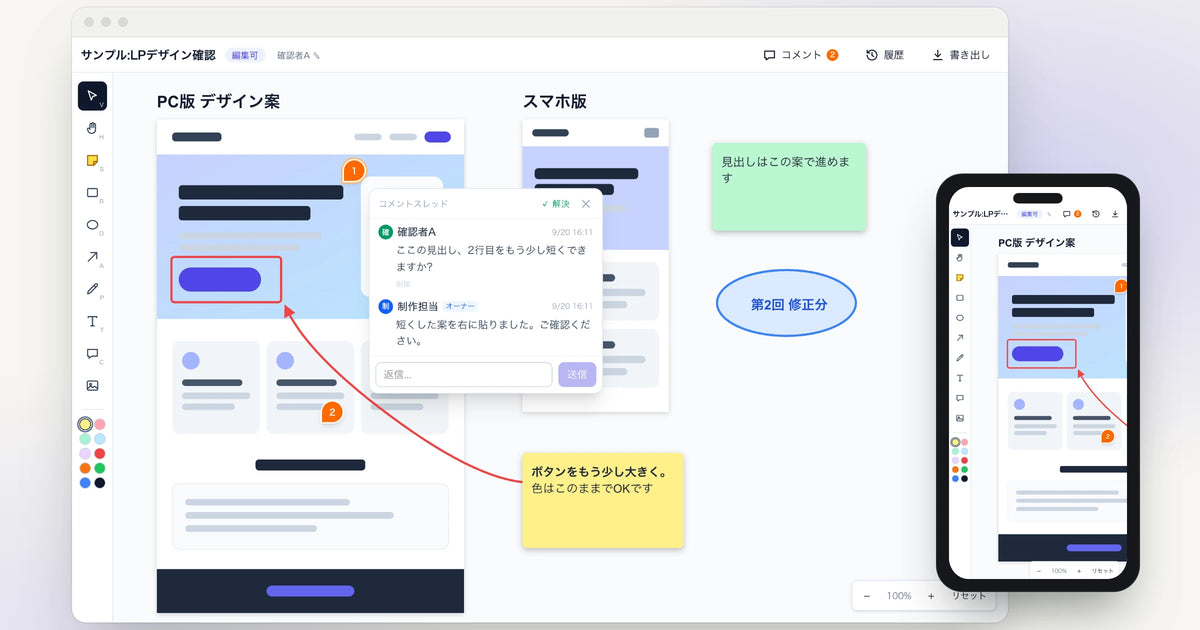Click 書き出し export in the desktop header
The width and height of the screenshot is (1200, 630).
(x=960, y=55)
